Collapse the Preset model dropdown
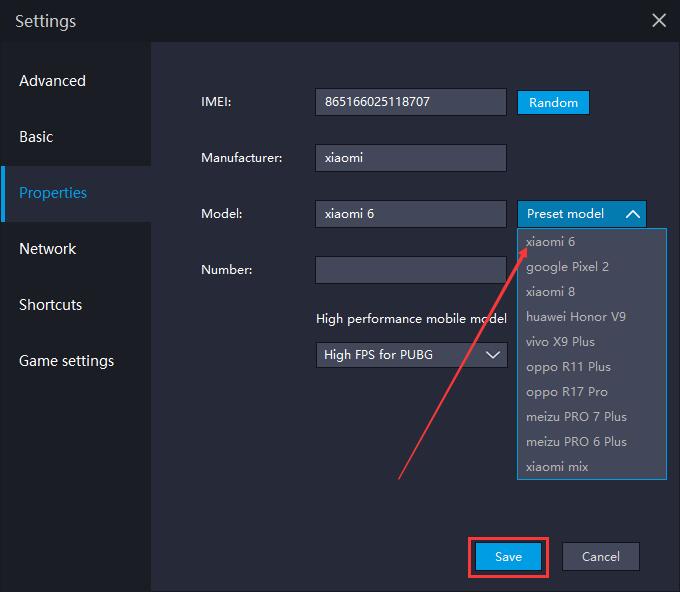Image resolution: width=680 pixels, height=592 pixels. [582, 214]
